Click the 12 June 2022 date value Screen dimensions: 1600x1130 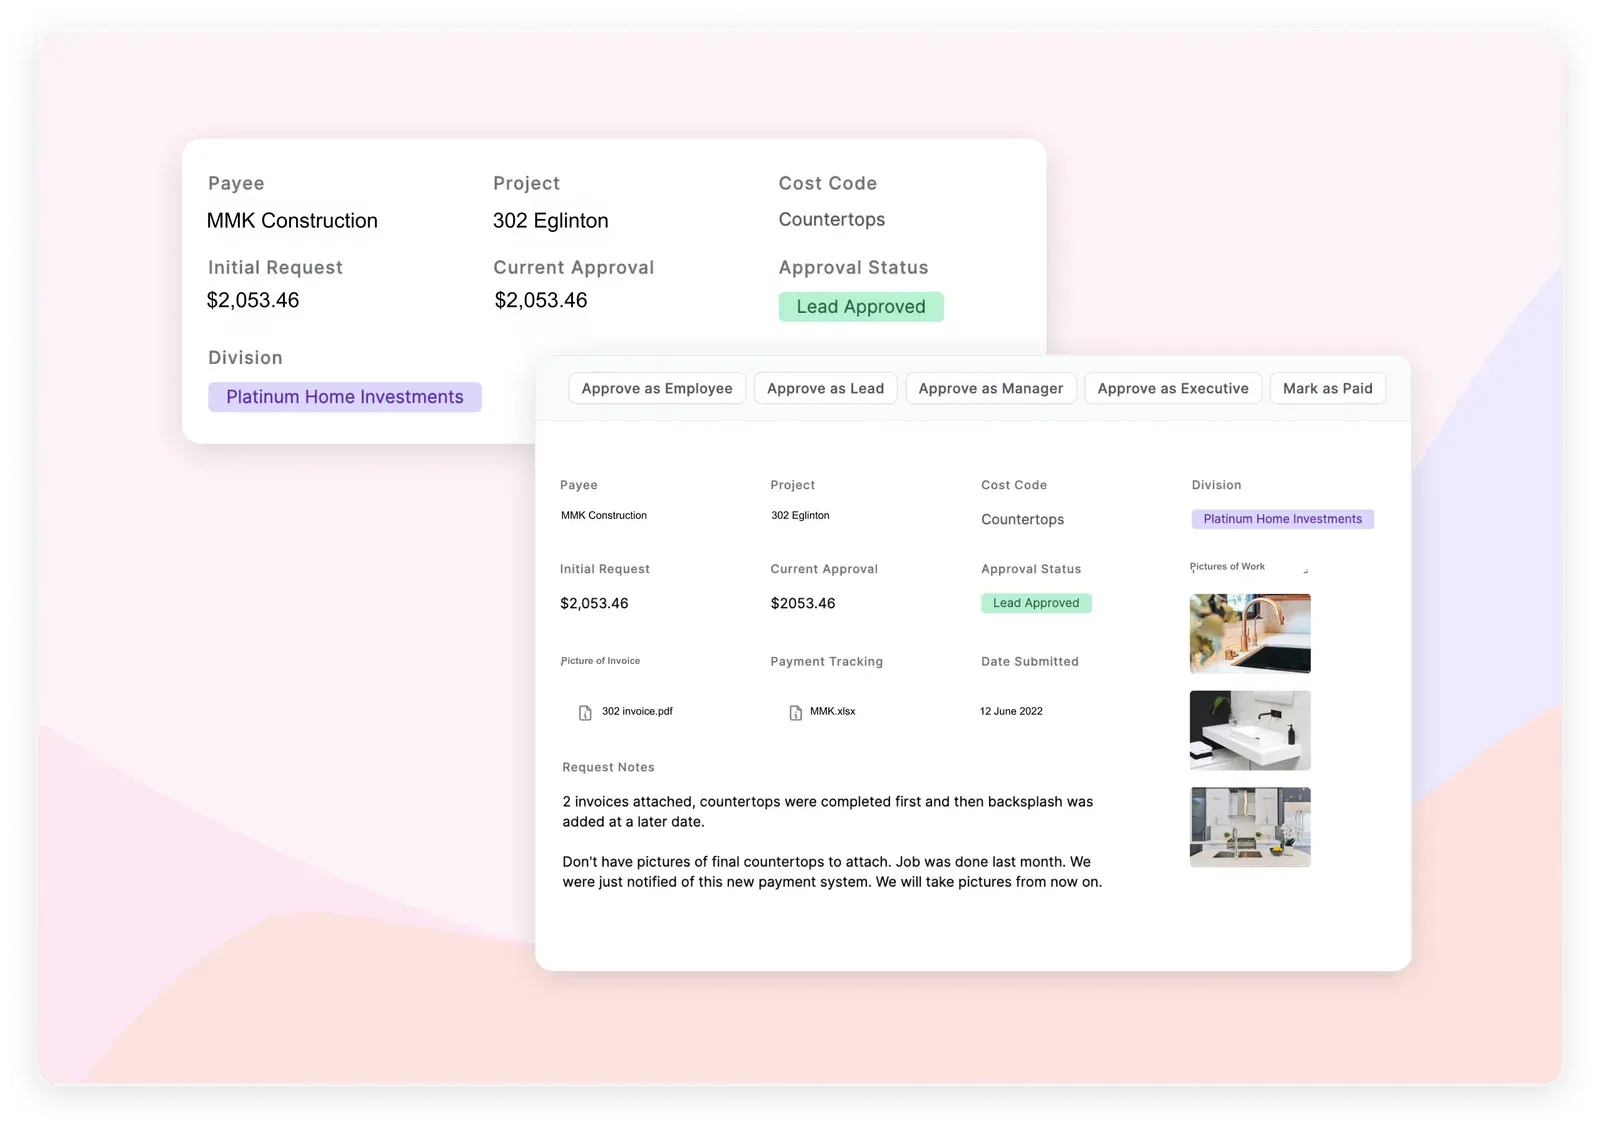[x=1011, y=712]
